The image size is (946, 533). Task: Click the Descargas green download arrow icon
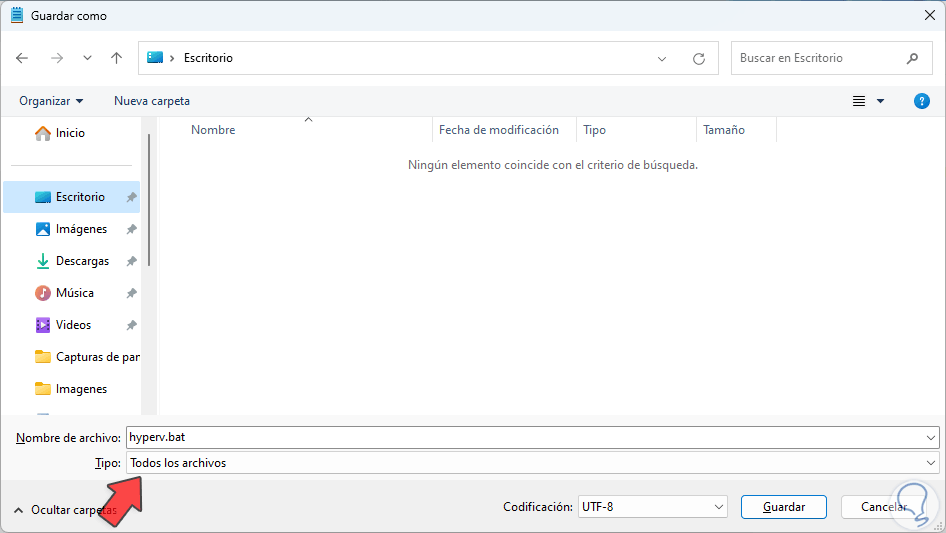click(43, 261)
